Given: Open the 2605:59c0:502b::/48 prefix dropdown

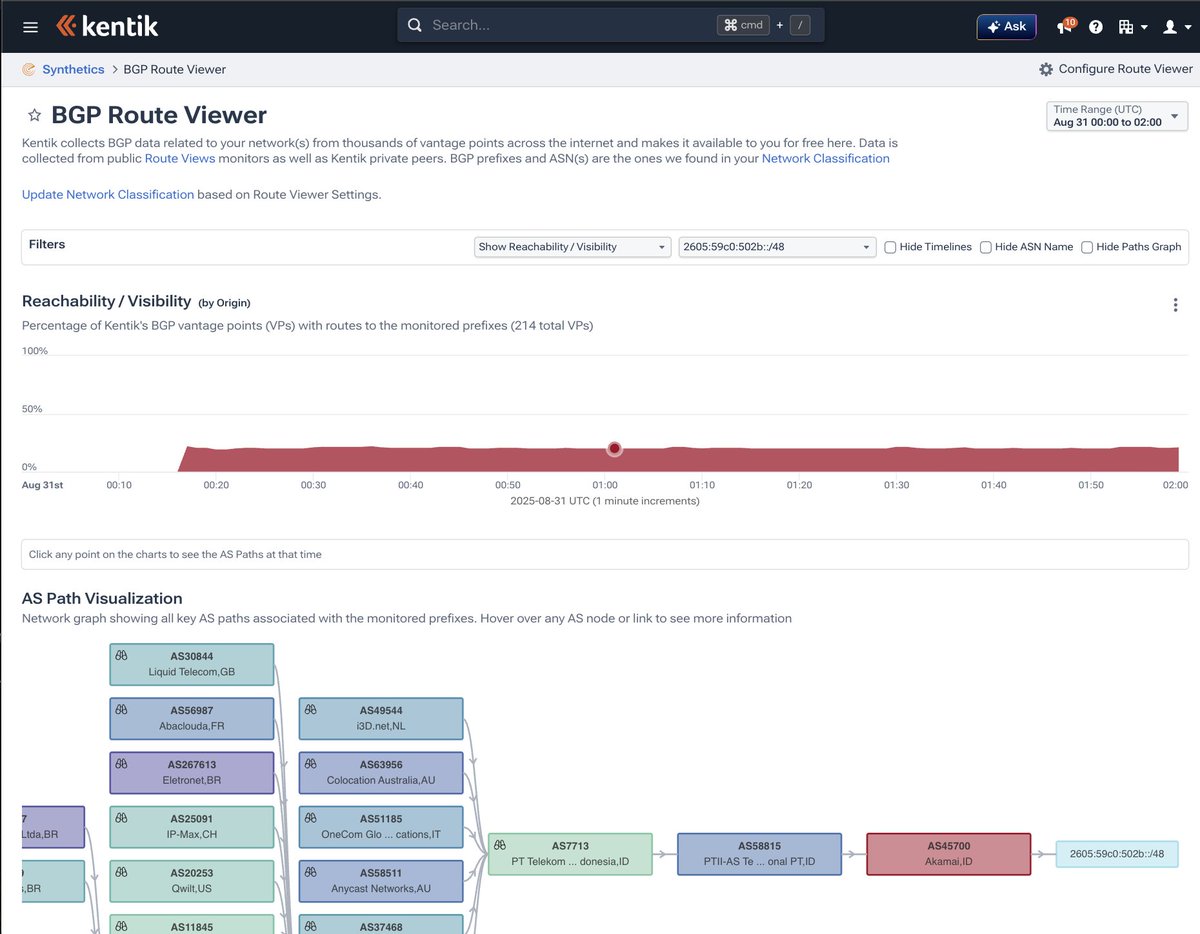Looking at the screenshot, I should [x=777, y=247].
